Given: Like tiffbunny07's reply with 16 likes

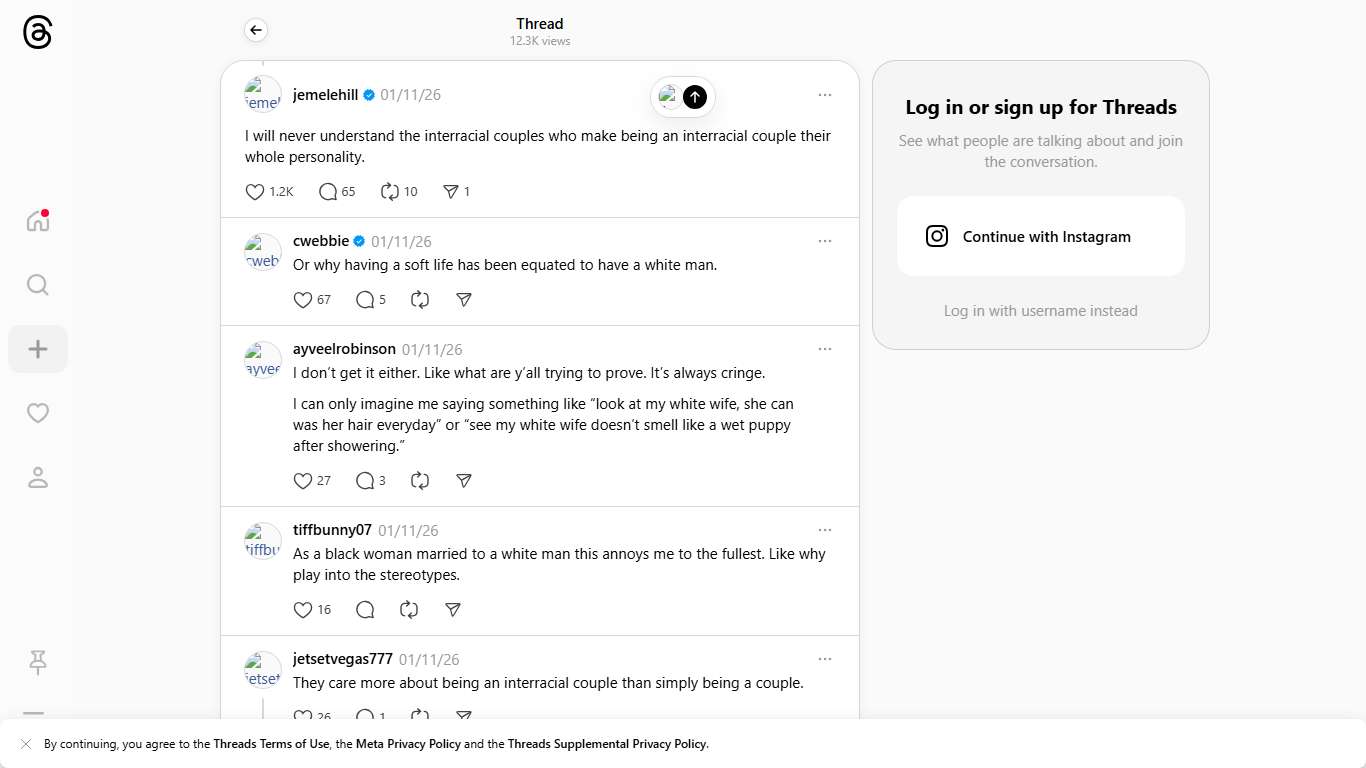Looking at the screenshot, I should click(x=303, y=609).
